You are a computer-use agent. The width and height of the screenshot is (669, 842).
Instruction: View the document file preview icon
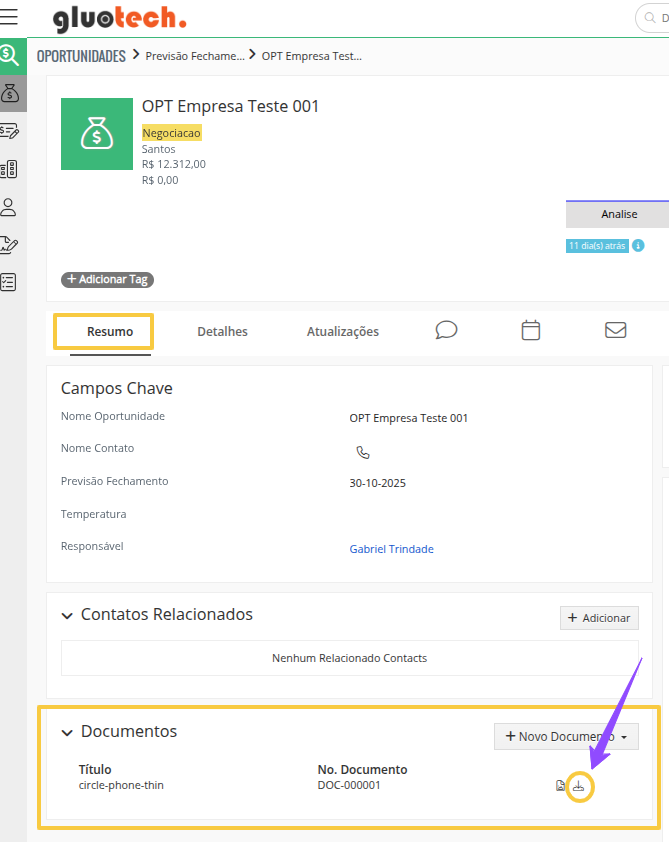[x=561, y=786]
